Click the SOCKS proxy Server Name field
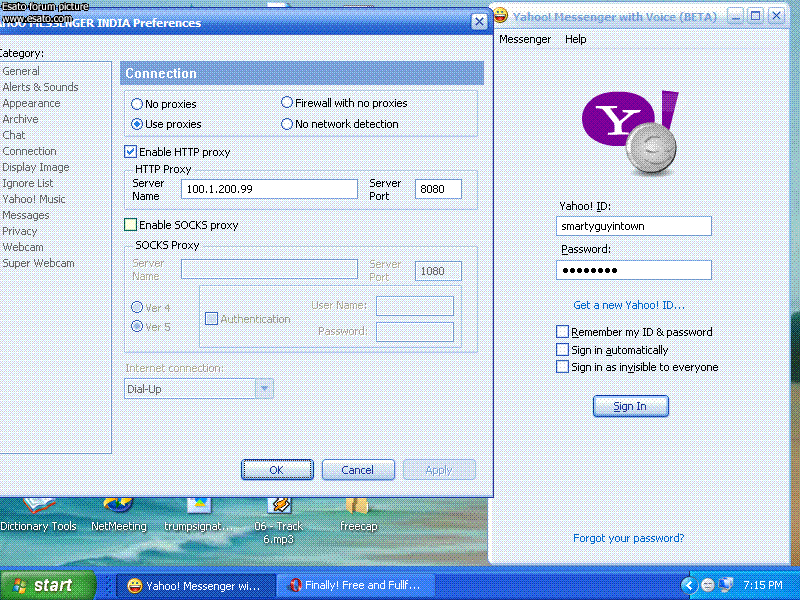The height and width of the screenshot is (600, 800). pos(269,269)
